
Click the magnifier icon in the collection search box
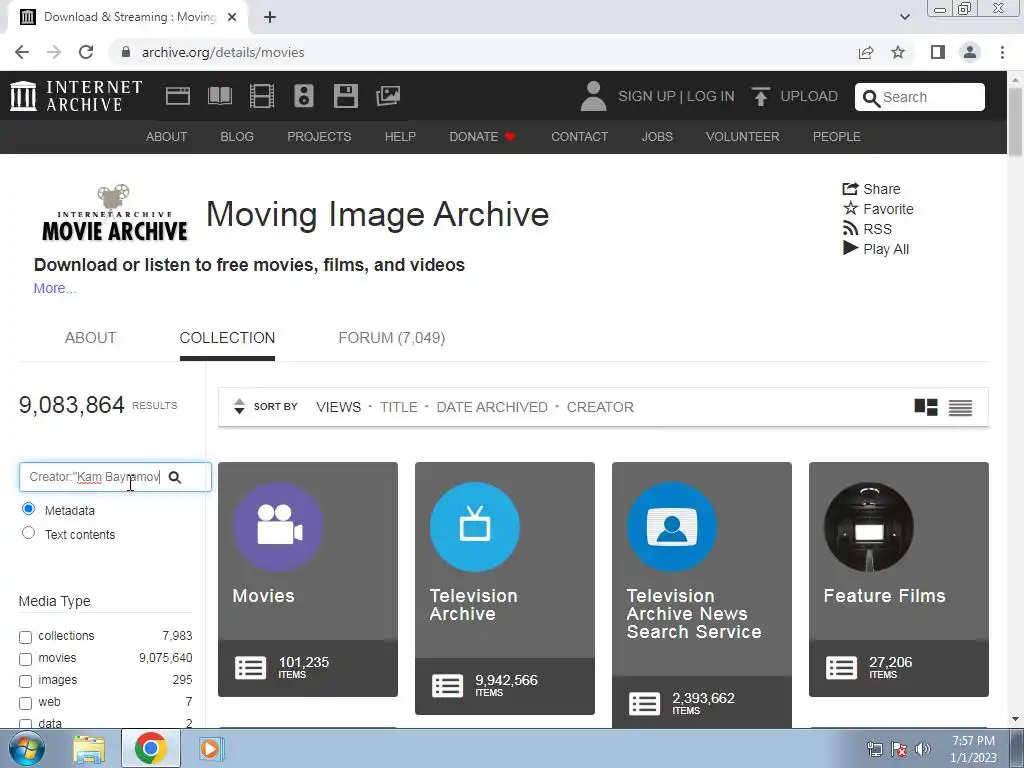point(175,477)
